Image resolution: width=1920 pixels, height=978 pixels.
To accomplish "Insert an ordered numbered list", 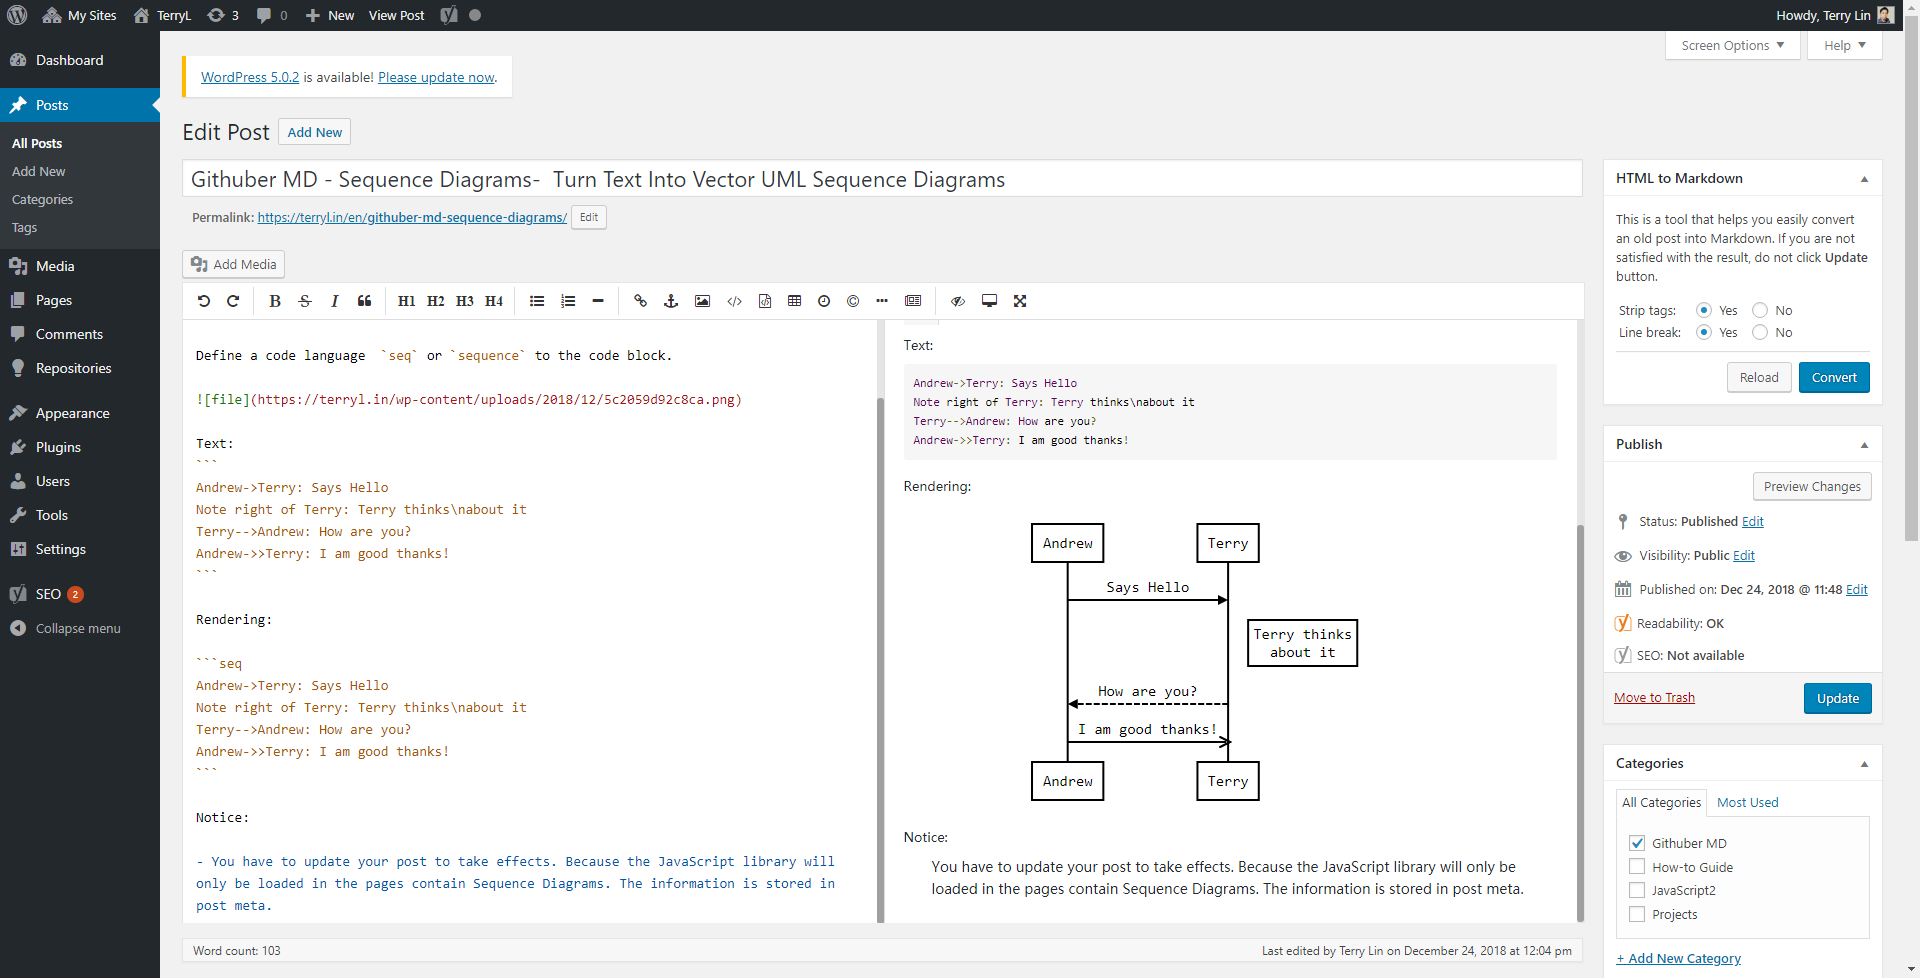I will pos(568,301).
